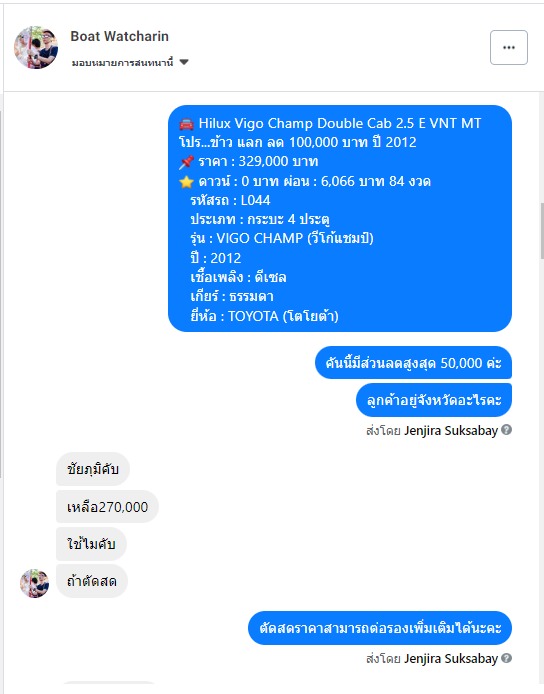Click the help icon after the bottom Jenjira Suksabay label
Image resolution: width=544 pixels, height=694 pixels.
click(x=507, y=658)
